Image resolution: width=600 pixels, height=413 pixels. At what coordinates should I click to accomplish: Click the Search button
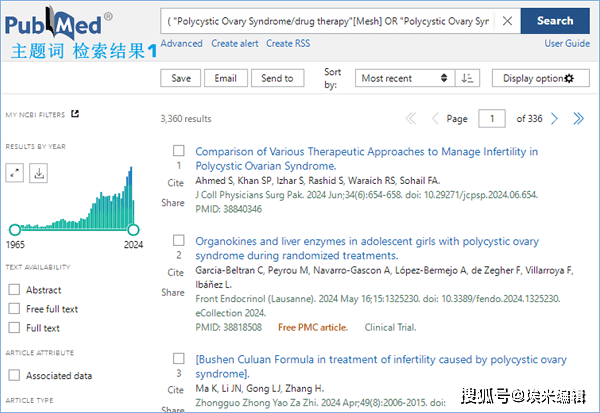click(x=555, y=21)
